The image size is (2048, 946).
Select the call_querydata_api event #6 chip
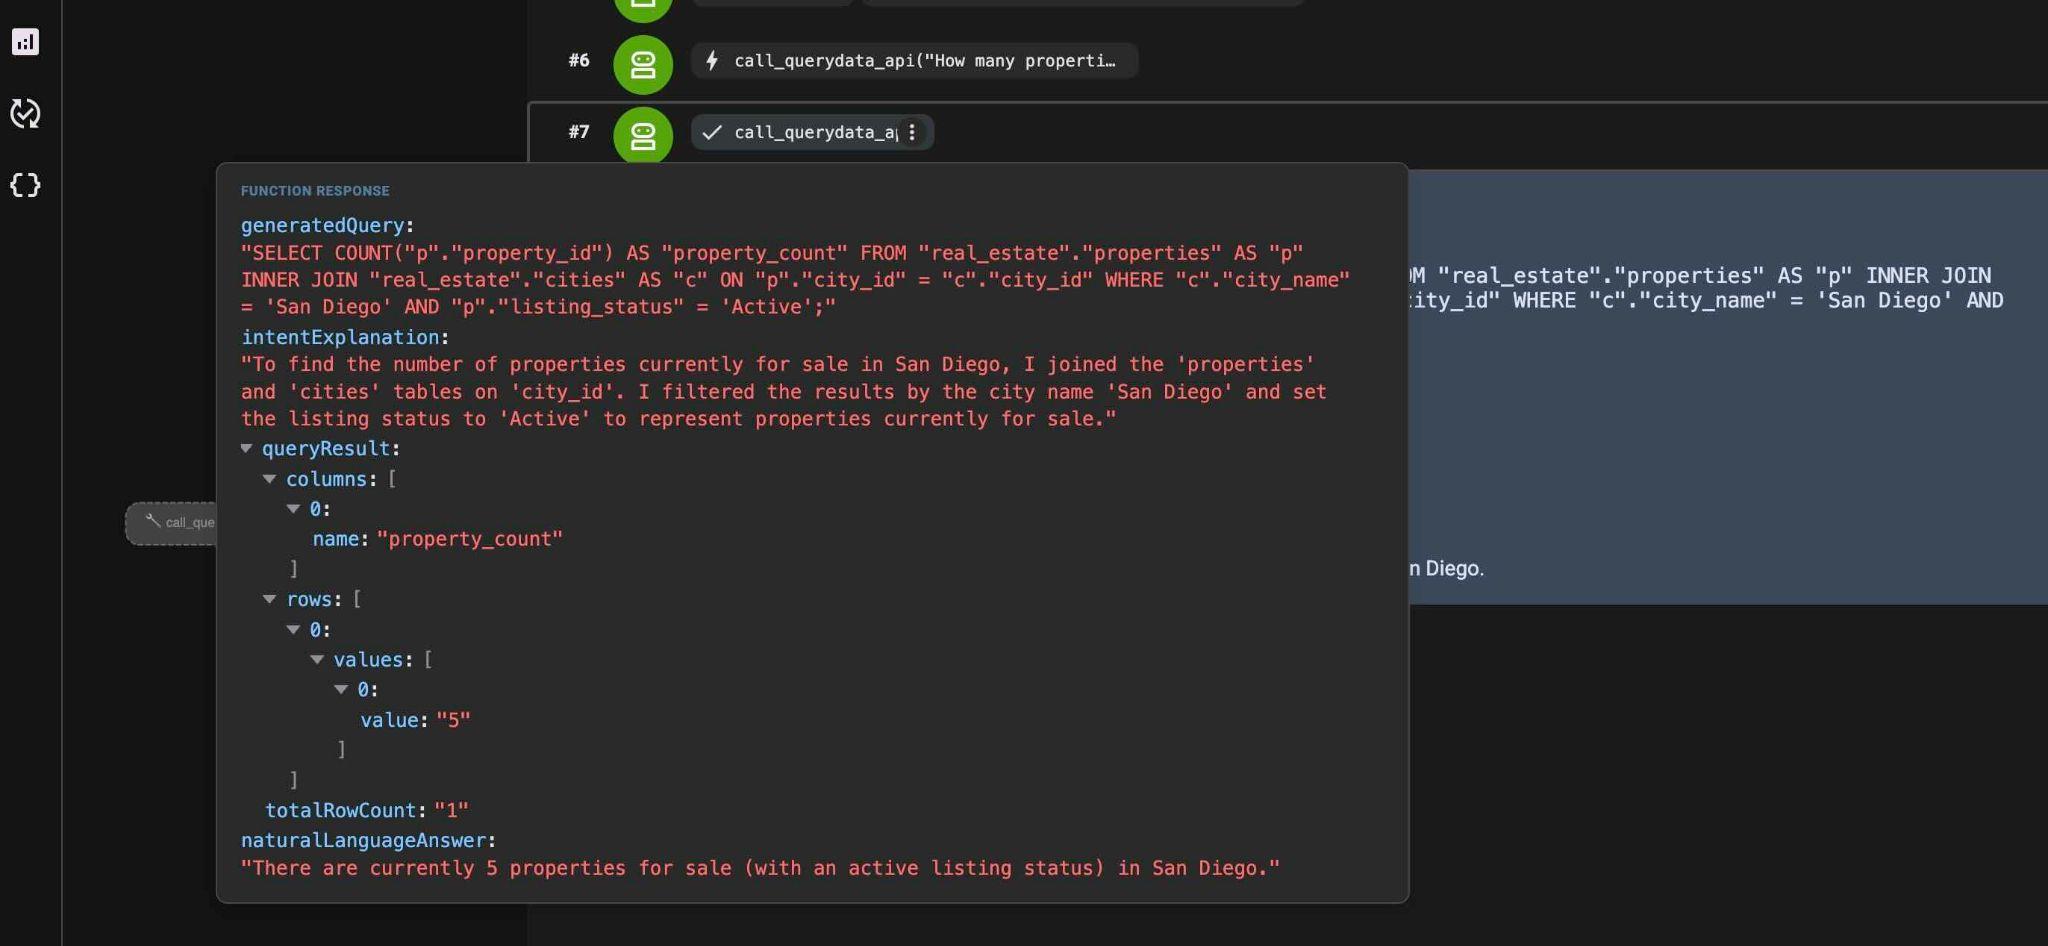[914, 61]
